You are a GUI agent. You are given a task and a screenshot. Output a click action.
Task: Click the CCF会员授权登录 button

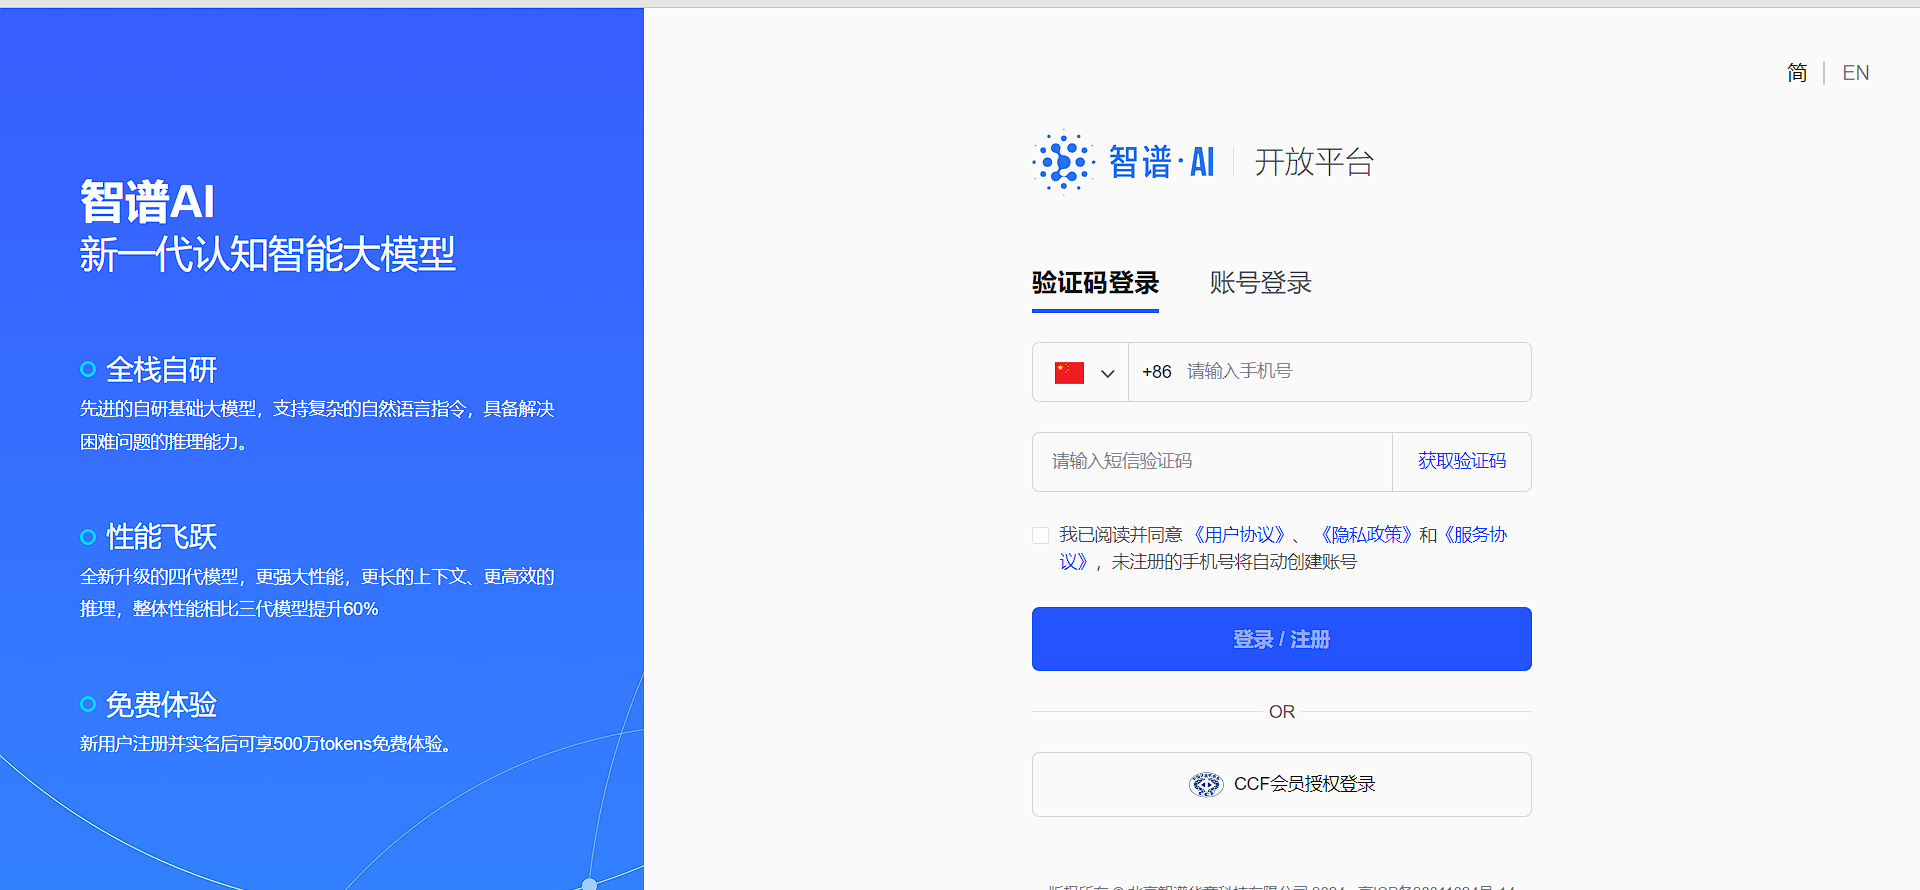click(x=1281, y=784)
